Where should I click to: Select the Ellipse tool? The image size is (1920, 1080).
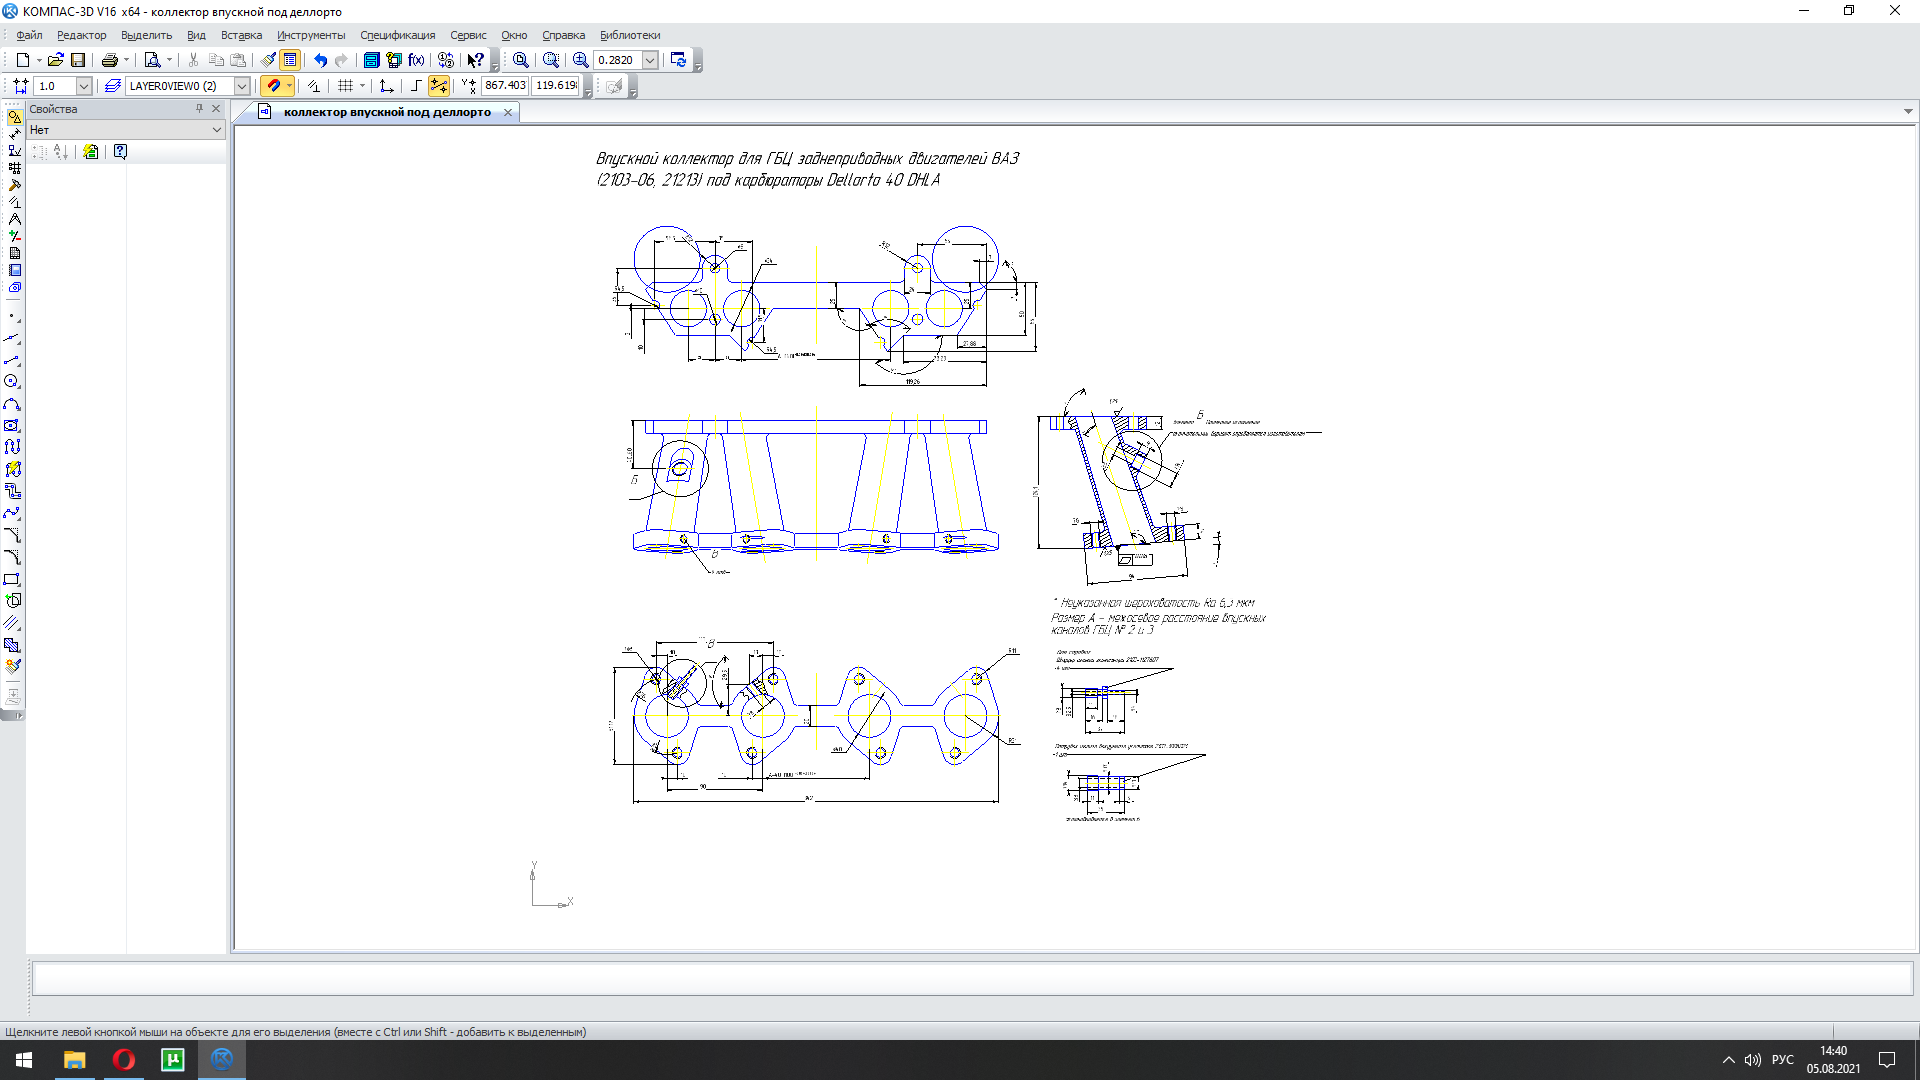point(12,426)
